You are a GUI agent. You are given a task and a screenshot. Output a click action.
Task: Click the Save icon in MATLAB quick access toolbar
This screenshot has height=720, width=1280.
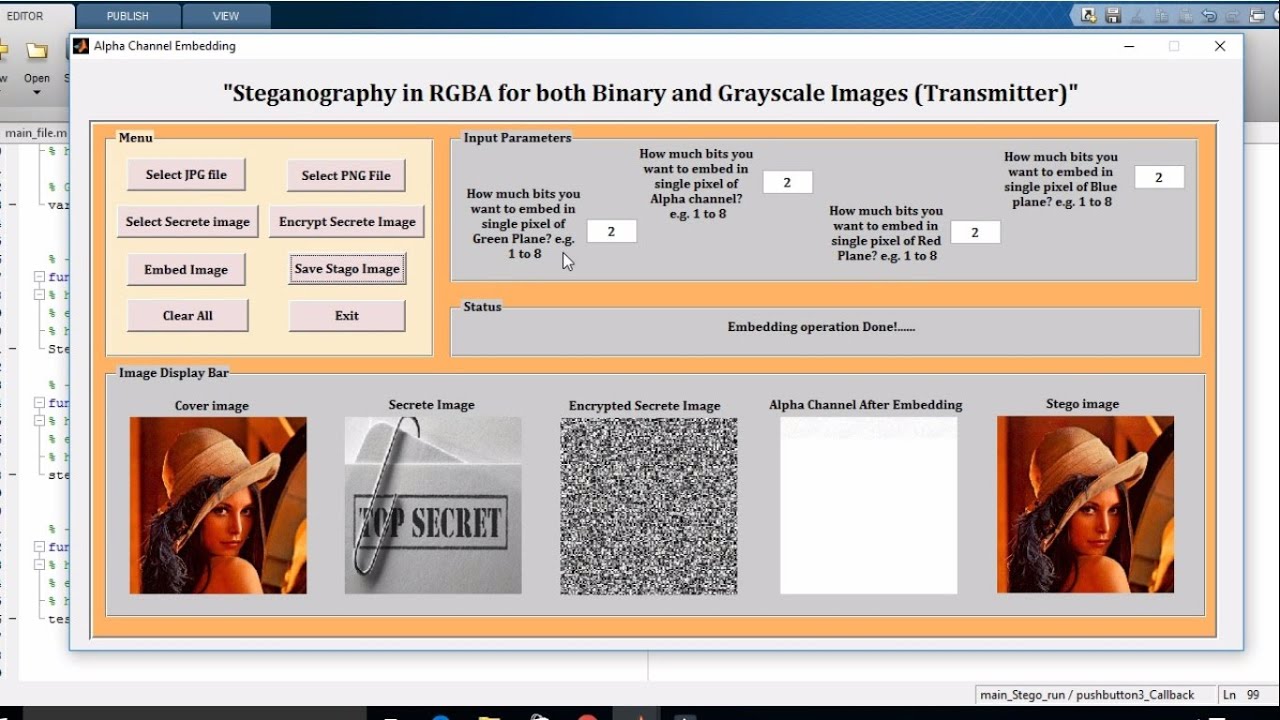click(1113, 15)
